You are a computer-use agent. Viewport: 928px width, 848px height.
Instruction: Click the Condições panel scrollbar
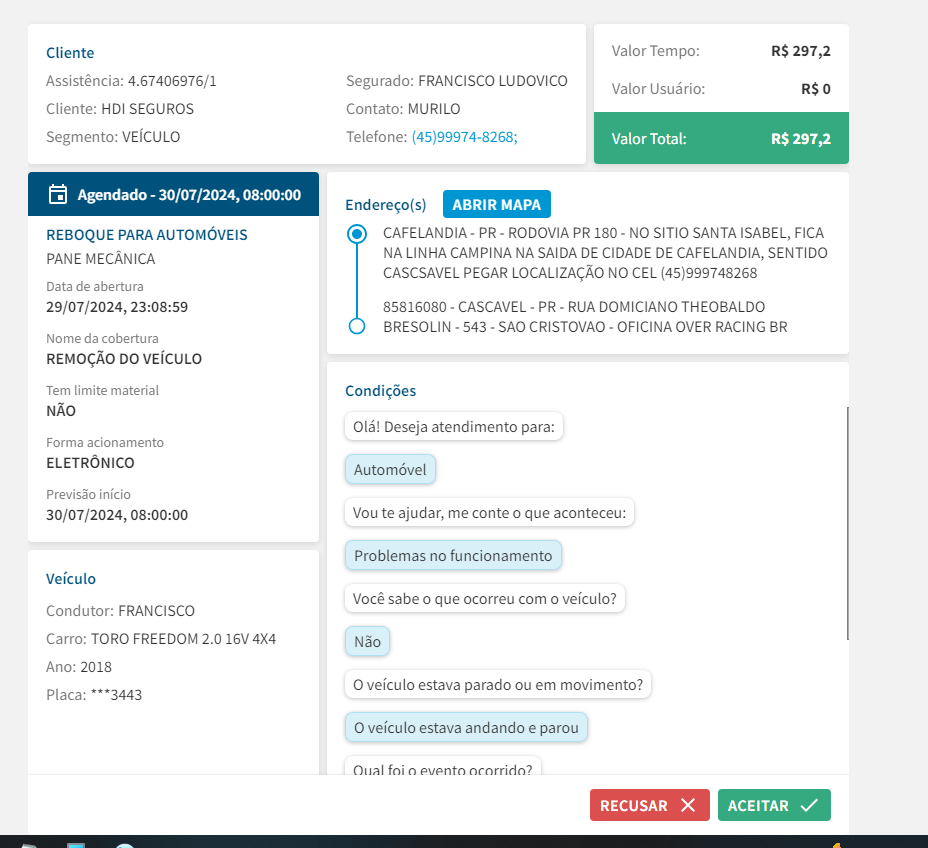848,523
